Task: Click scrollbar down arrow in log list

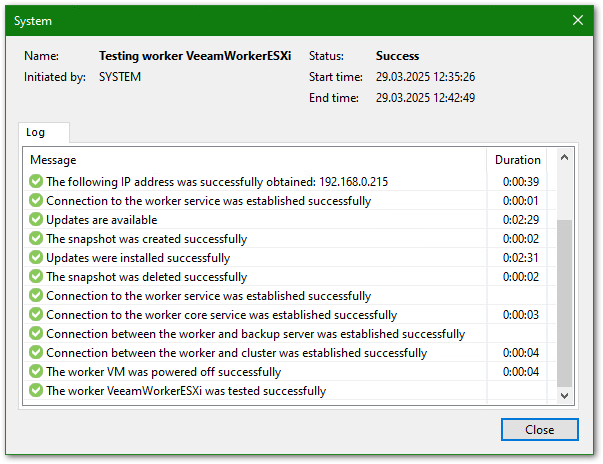Action: click(565, 396)
